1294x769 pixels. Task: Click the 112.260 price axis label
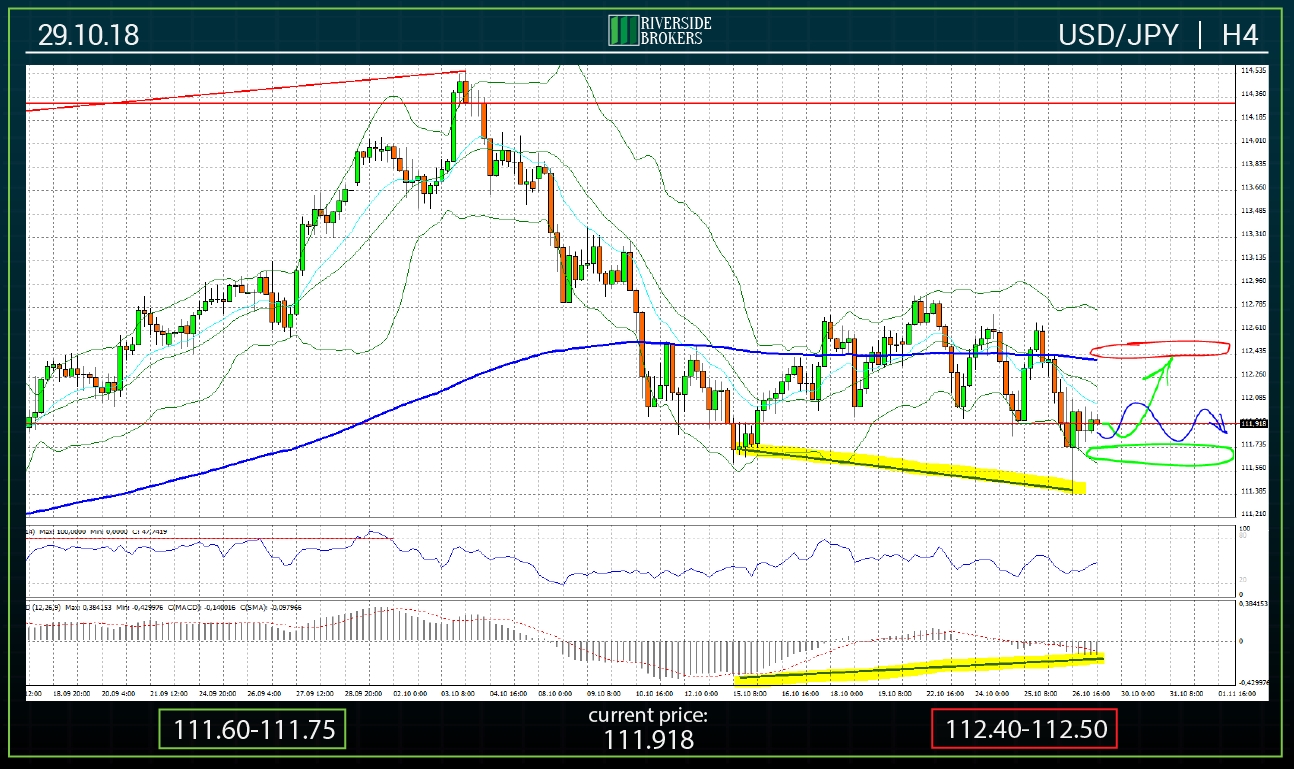1253,374
